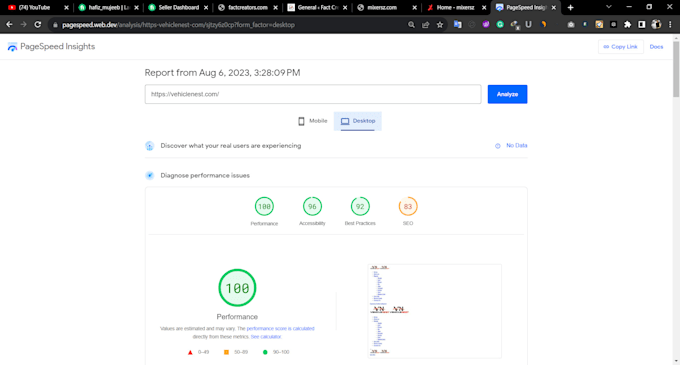Open the orange crescent extension icon
This screenshot has width=680, height=365.
[543, 25]
